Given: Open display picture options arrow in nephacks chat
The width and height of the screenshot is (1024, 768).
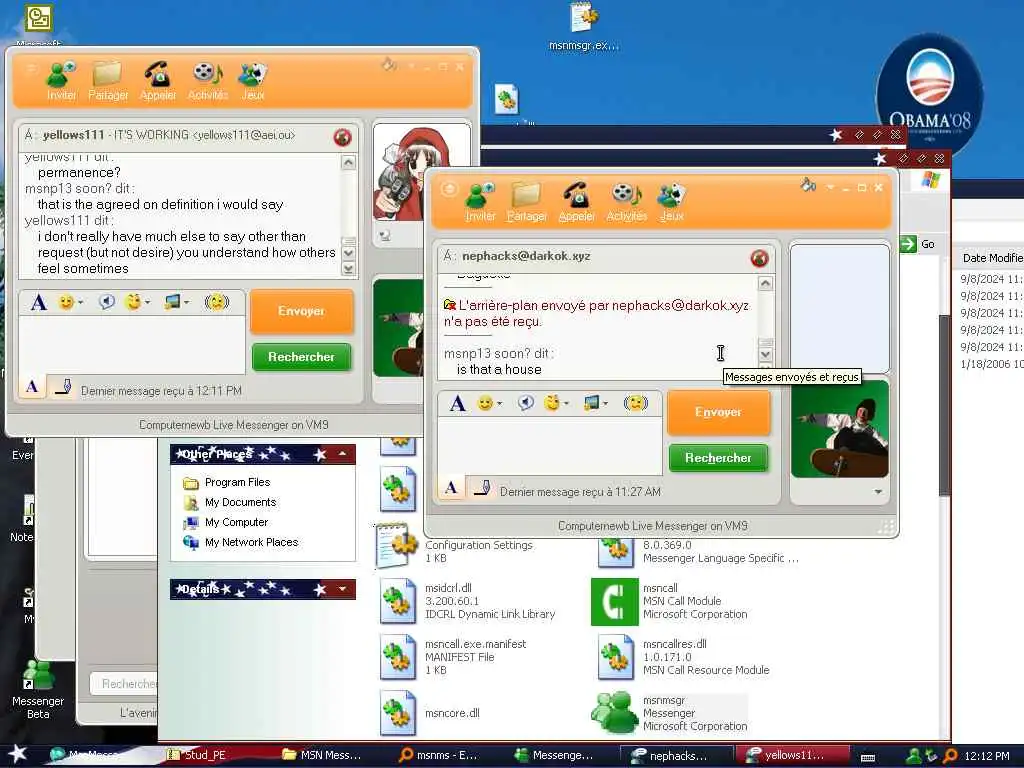Looking at the screenshot, I should [x=878, y=492].
